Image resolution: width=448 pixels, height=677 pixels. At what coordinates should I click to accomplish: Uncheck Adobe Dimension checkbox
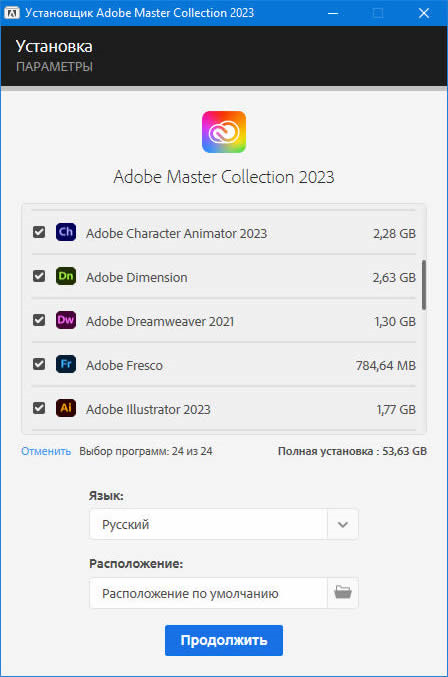click(39, 276)
